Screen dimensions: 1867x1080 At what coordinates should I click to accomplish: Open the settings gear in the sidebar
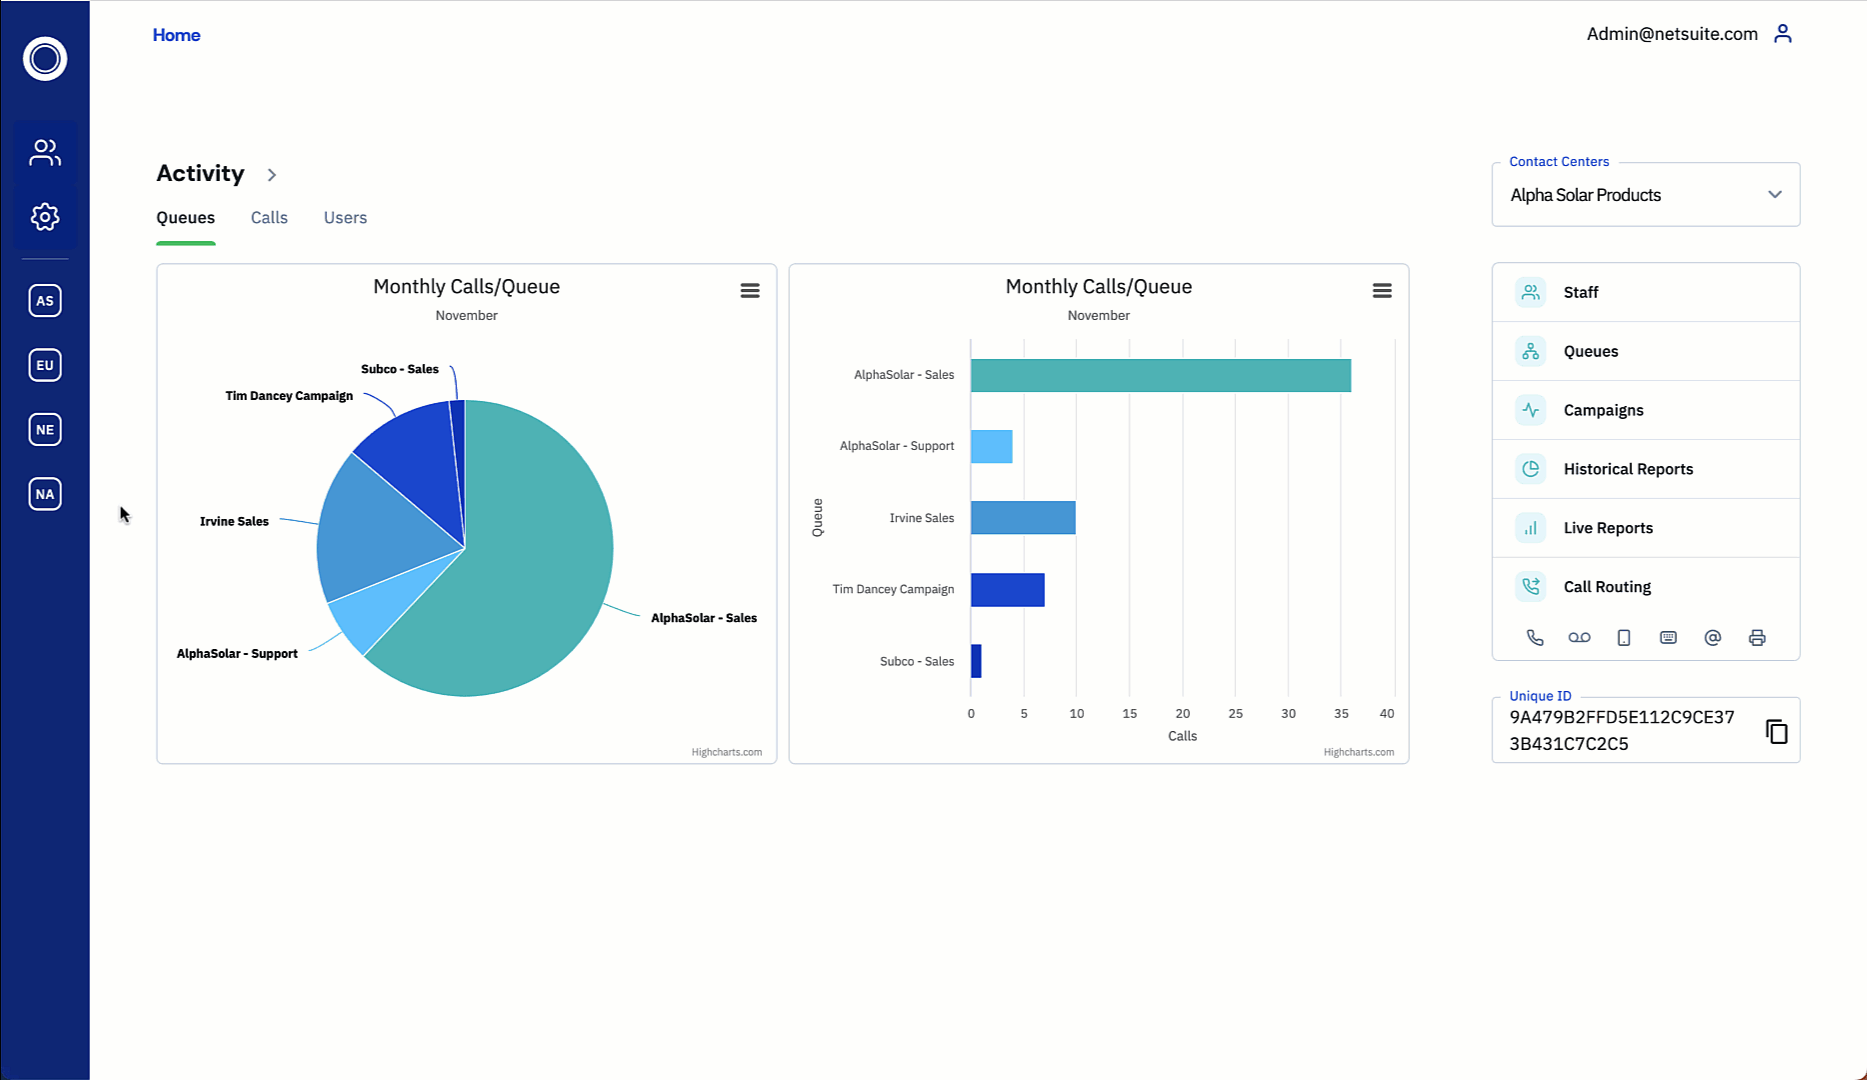click(45, 217)
